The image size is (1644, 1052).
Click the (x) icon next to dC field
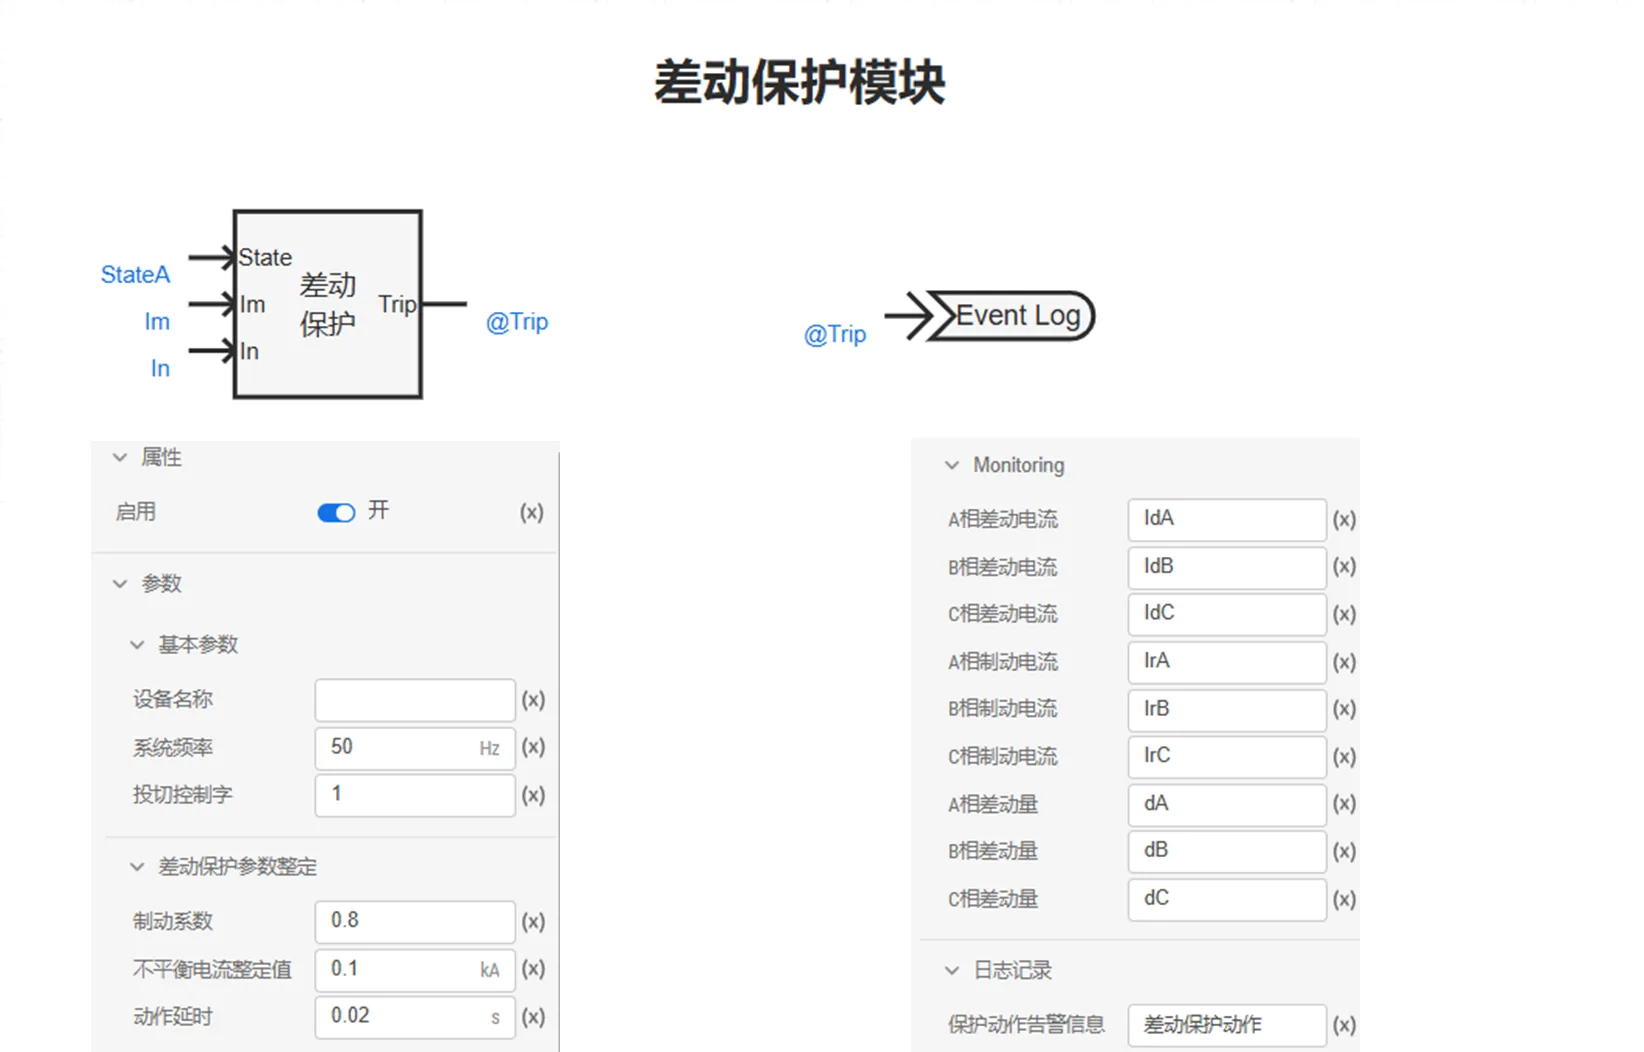(x=1343, y=899)
